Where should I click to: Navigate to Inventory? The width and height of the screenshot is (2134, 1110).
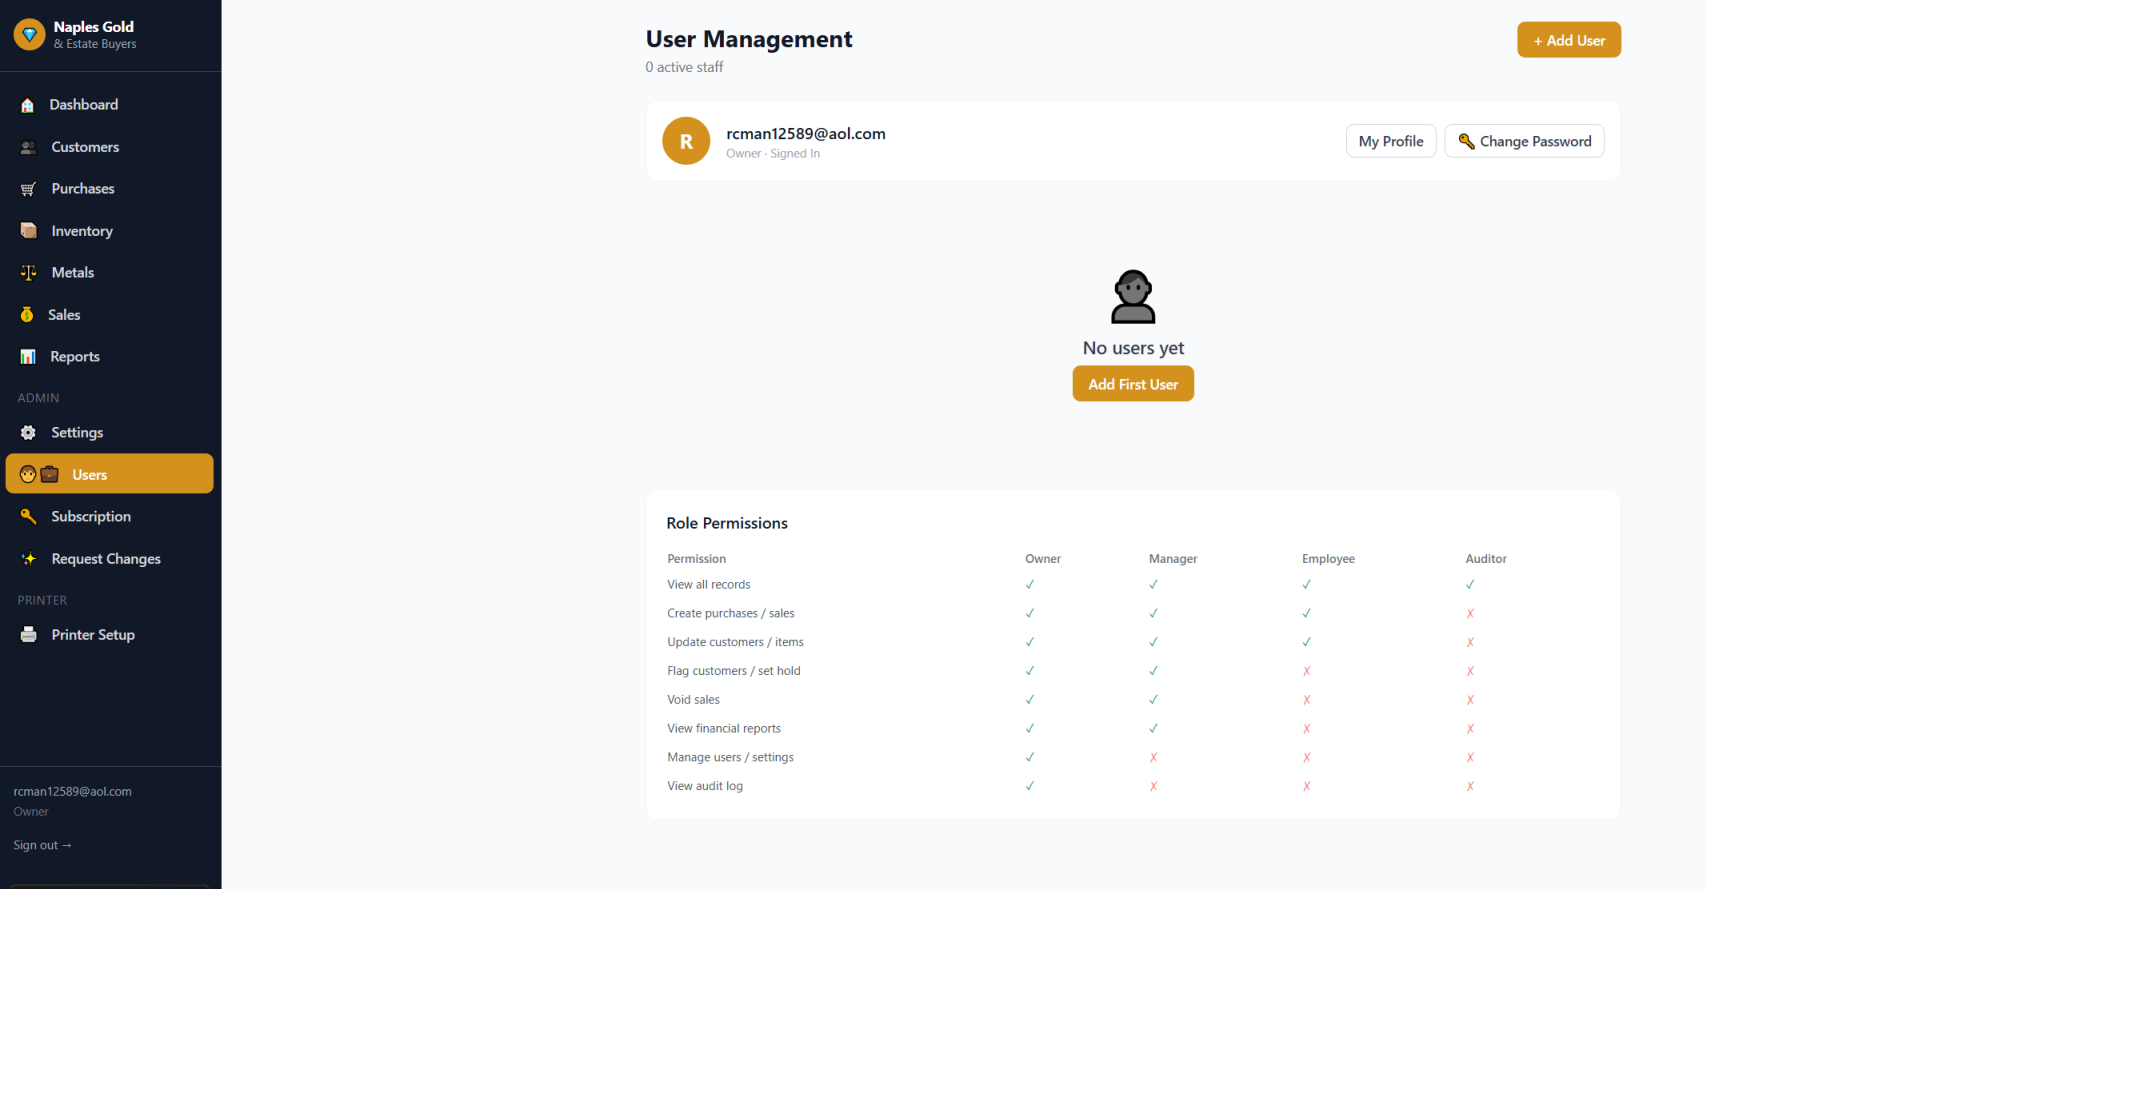[x=110, y=231]
